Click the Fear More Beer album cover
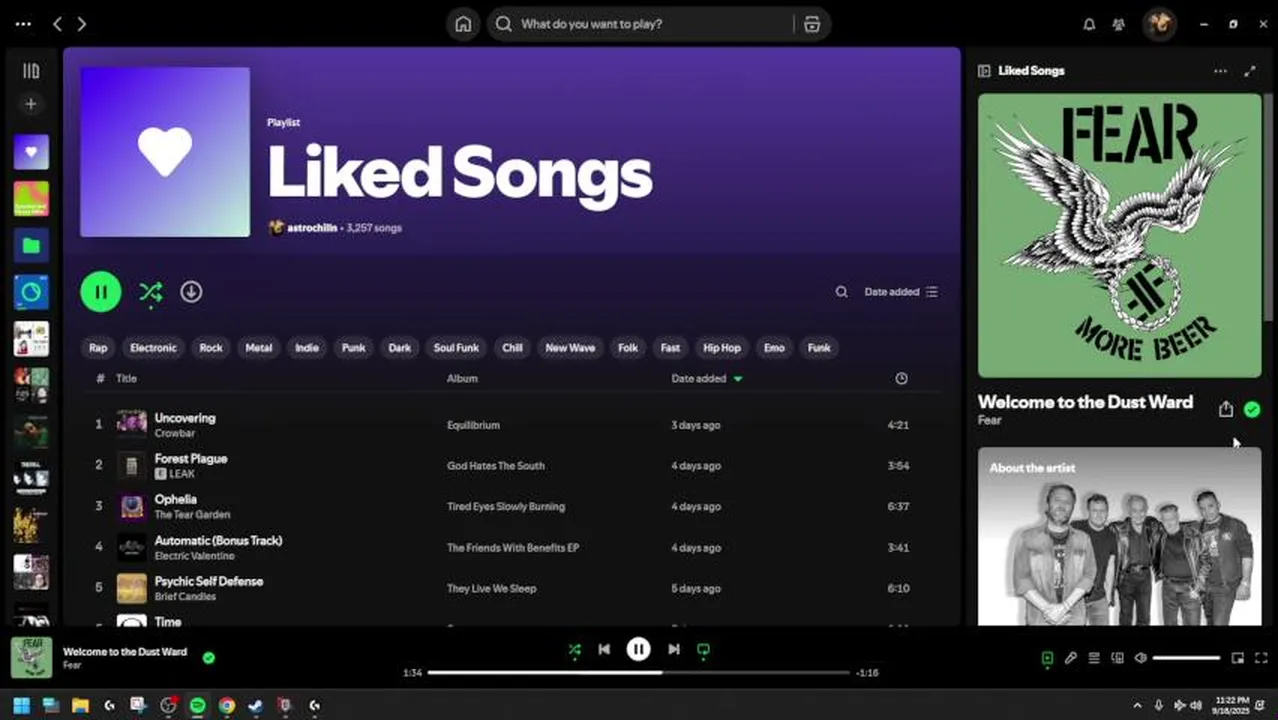The image size is (1278, 720). (x=1119, y=236)
